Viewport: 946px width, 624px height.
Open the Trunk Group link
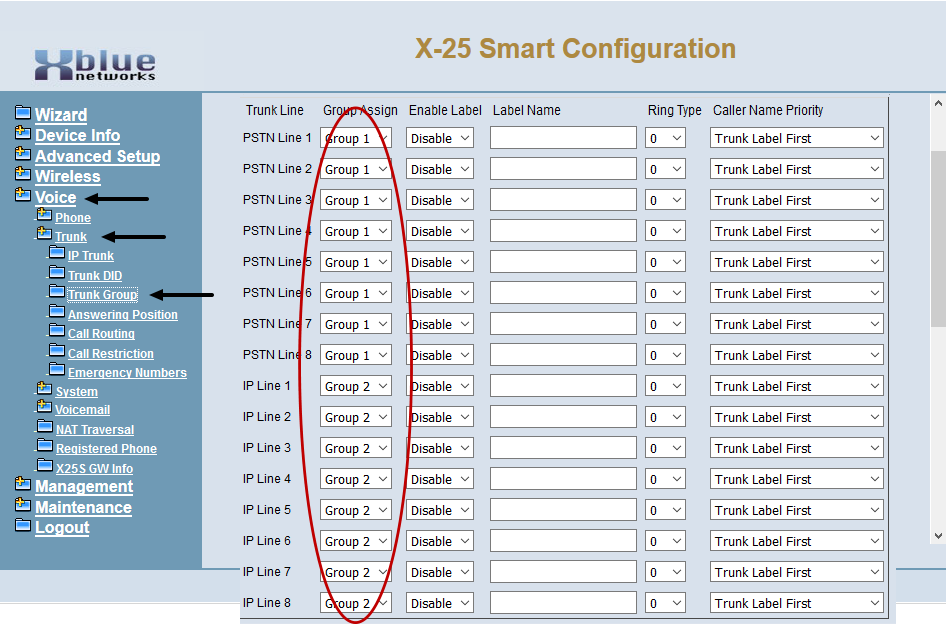pos(103,294)
